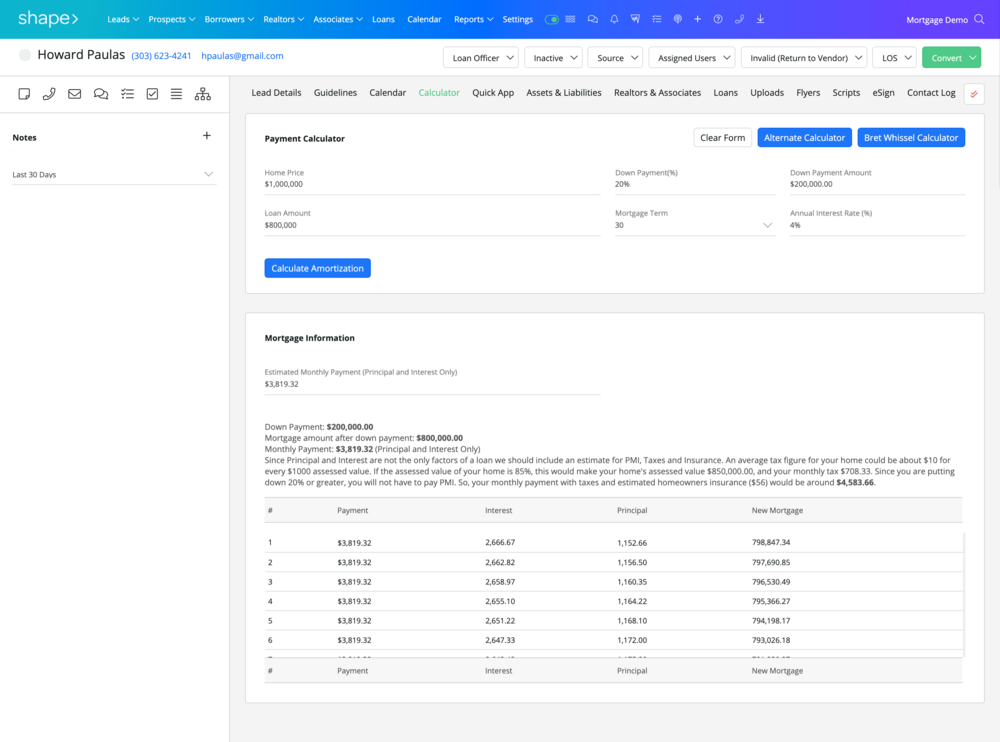Click the top bar chart board icon
1000x742 pixels.
pyautogui.click(x=635, y=19)
